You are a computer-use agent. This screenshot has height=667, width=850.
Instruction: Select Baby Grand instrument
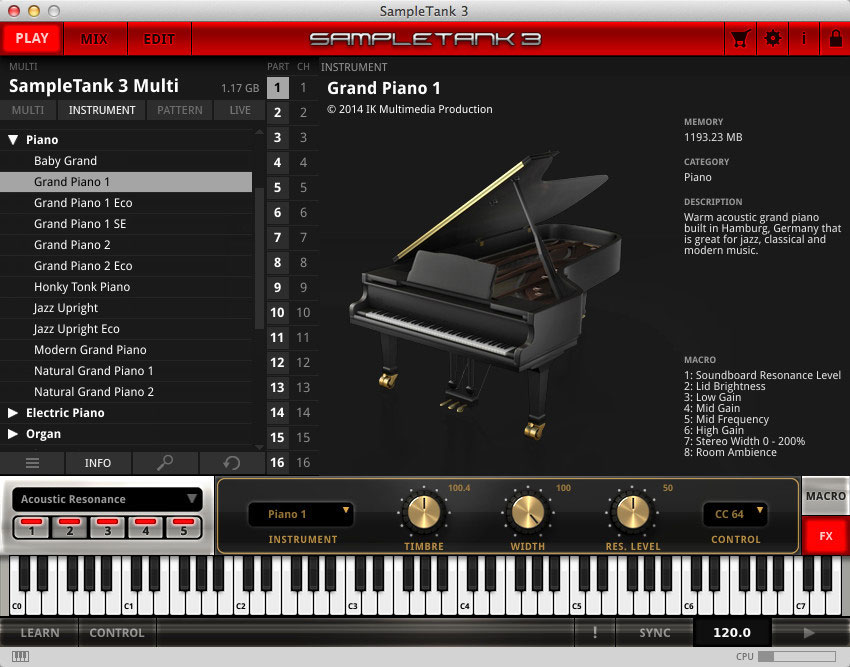coord(126,161)
